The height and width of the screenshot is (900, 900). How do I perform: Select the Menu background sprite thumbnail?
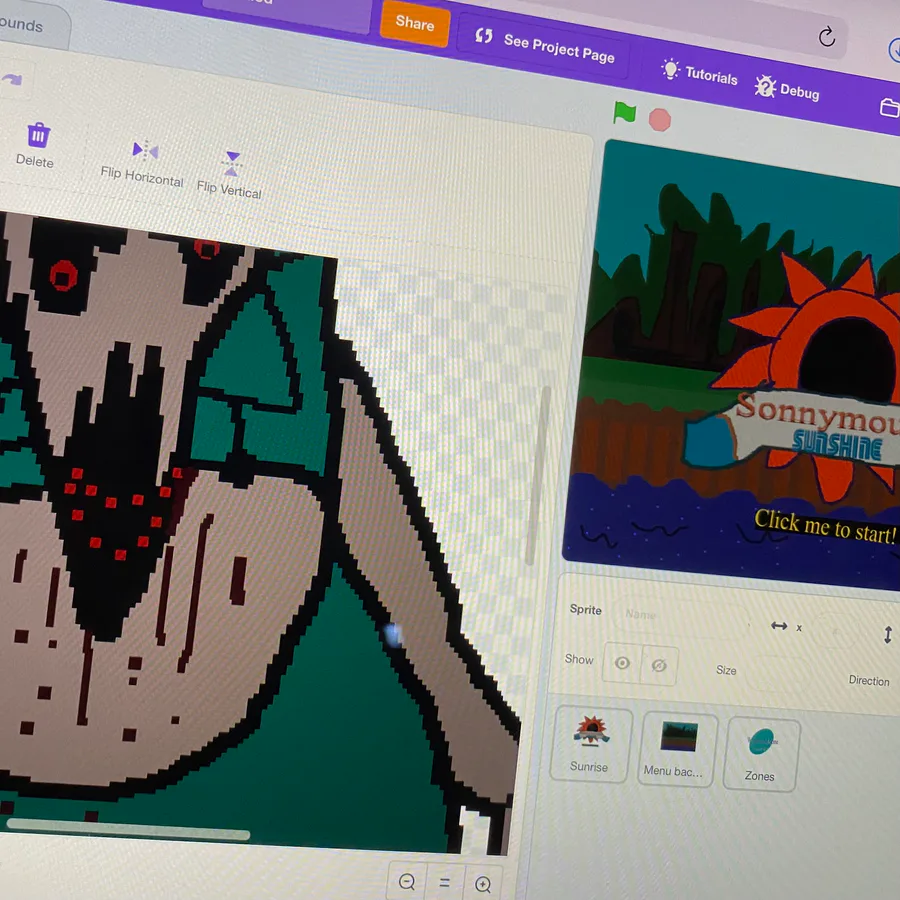click(x=677, y=750)
